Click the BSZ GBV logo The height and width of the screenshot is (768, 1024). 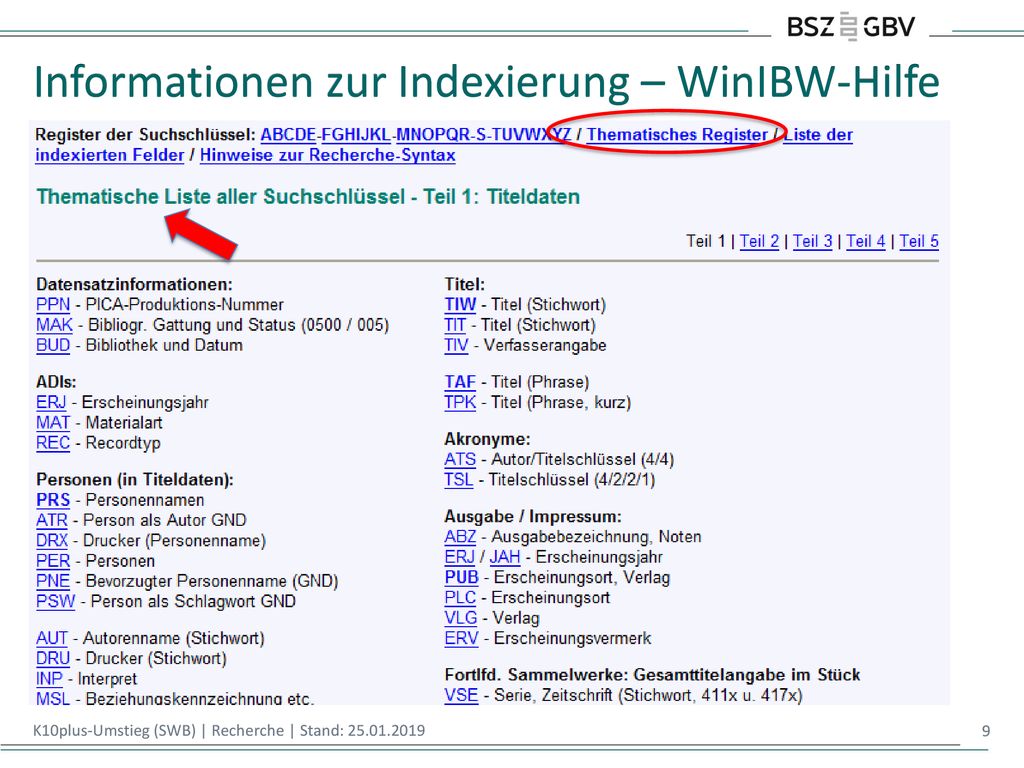tap(851, 26)
